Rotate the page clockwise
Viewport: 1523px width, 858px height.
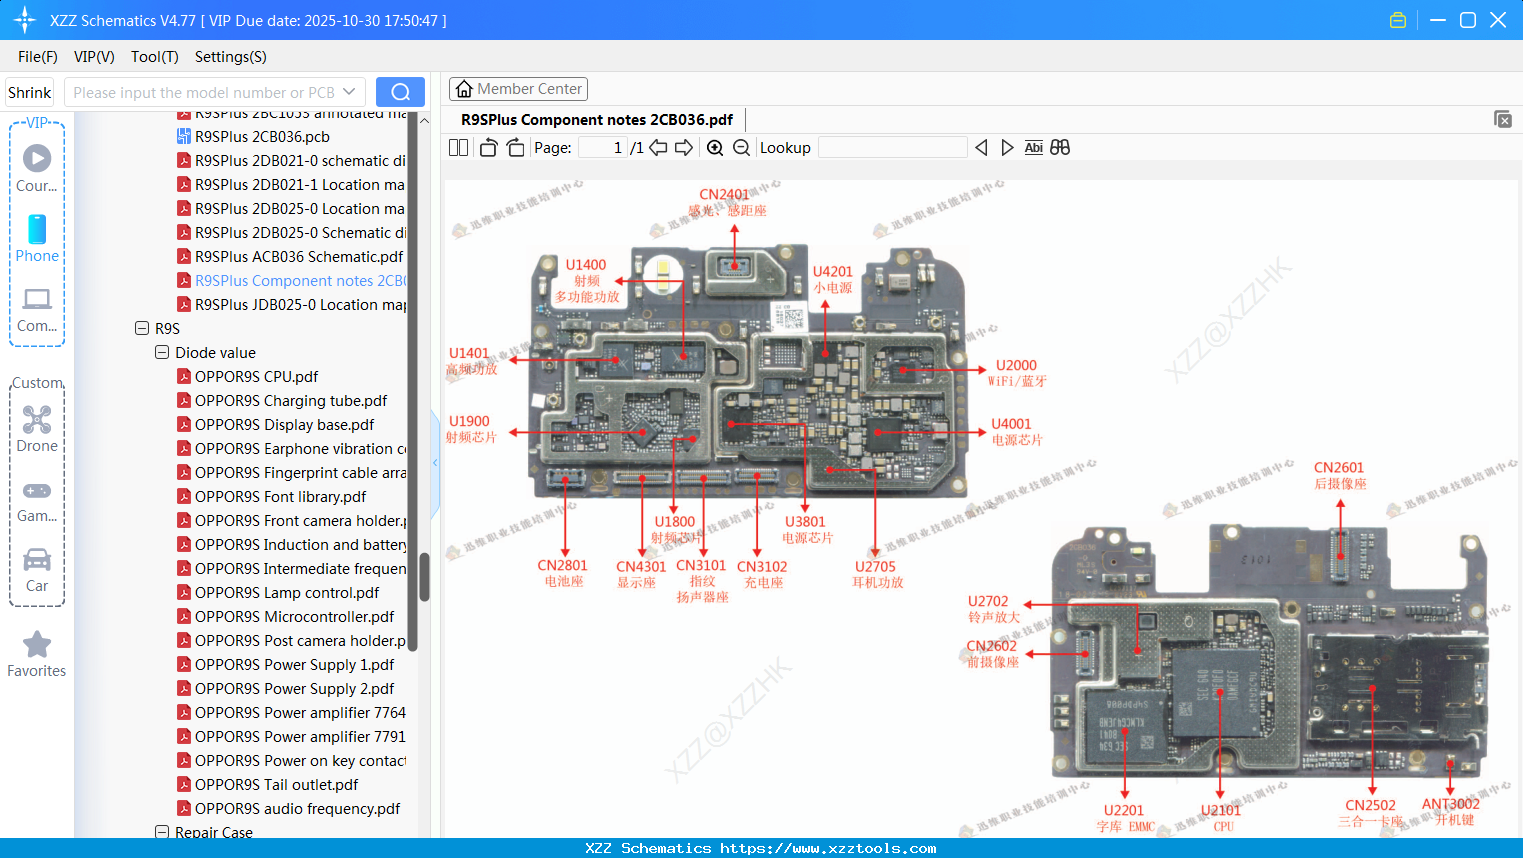[515, 148]
